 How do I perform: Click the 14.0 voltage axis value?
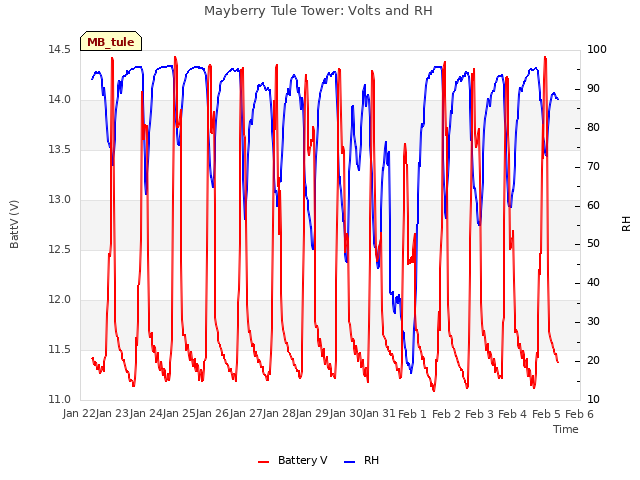(x=60, y=100)
